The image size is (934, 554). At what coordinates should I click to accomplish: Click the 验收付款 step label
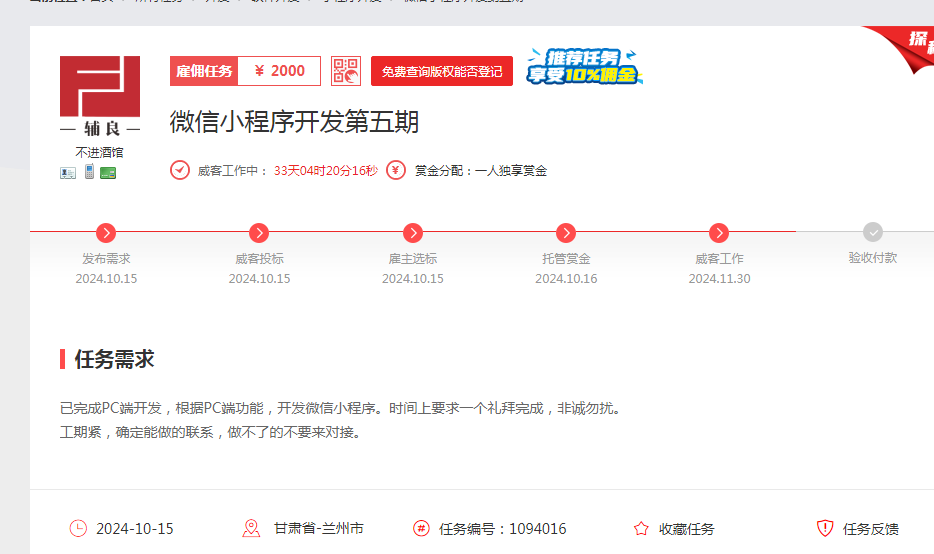873,257
